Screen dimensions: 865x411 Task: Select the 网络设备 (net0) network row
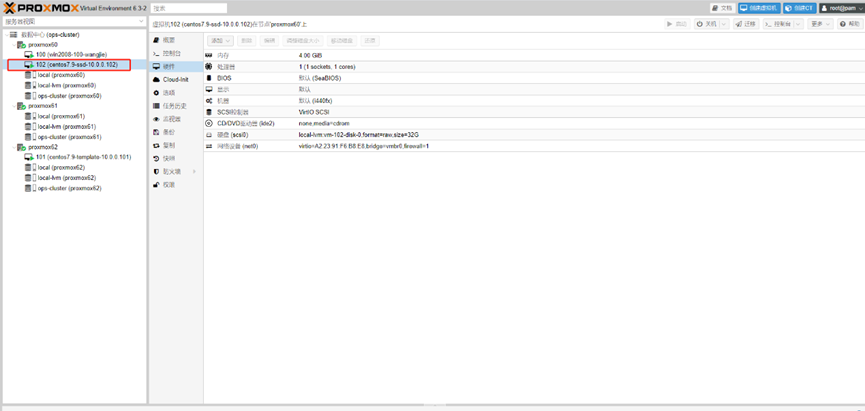click(x=534, y=146)
